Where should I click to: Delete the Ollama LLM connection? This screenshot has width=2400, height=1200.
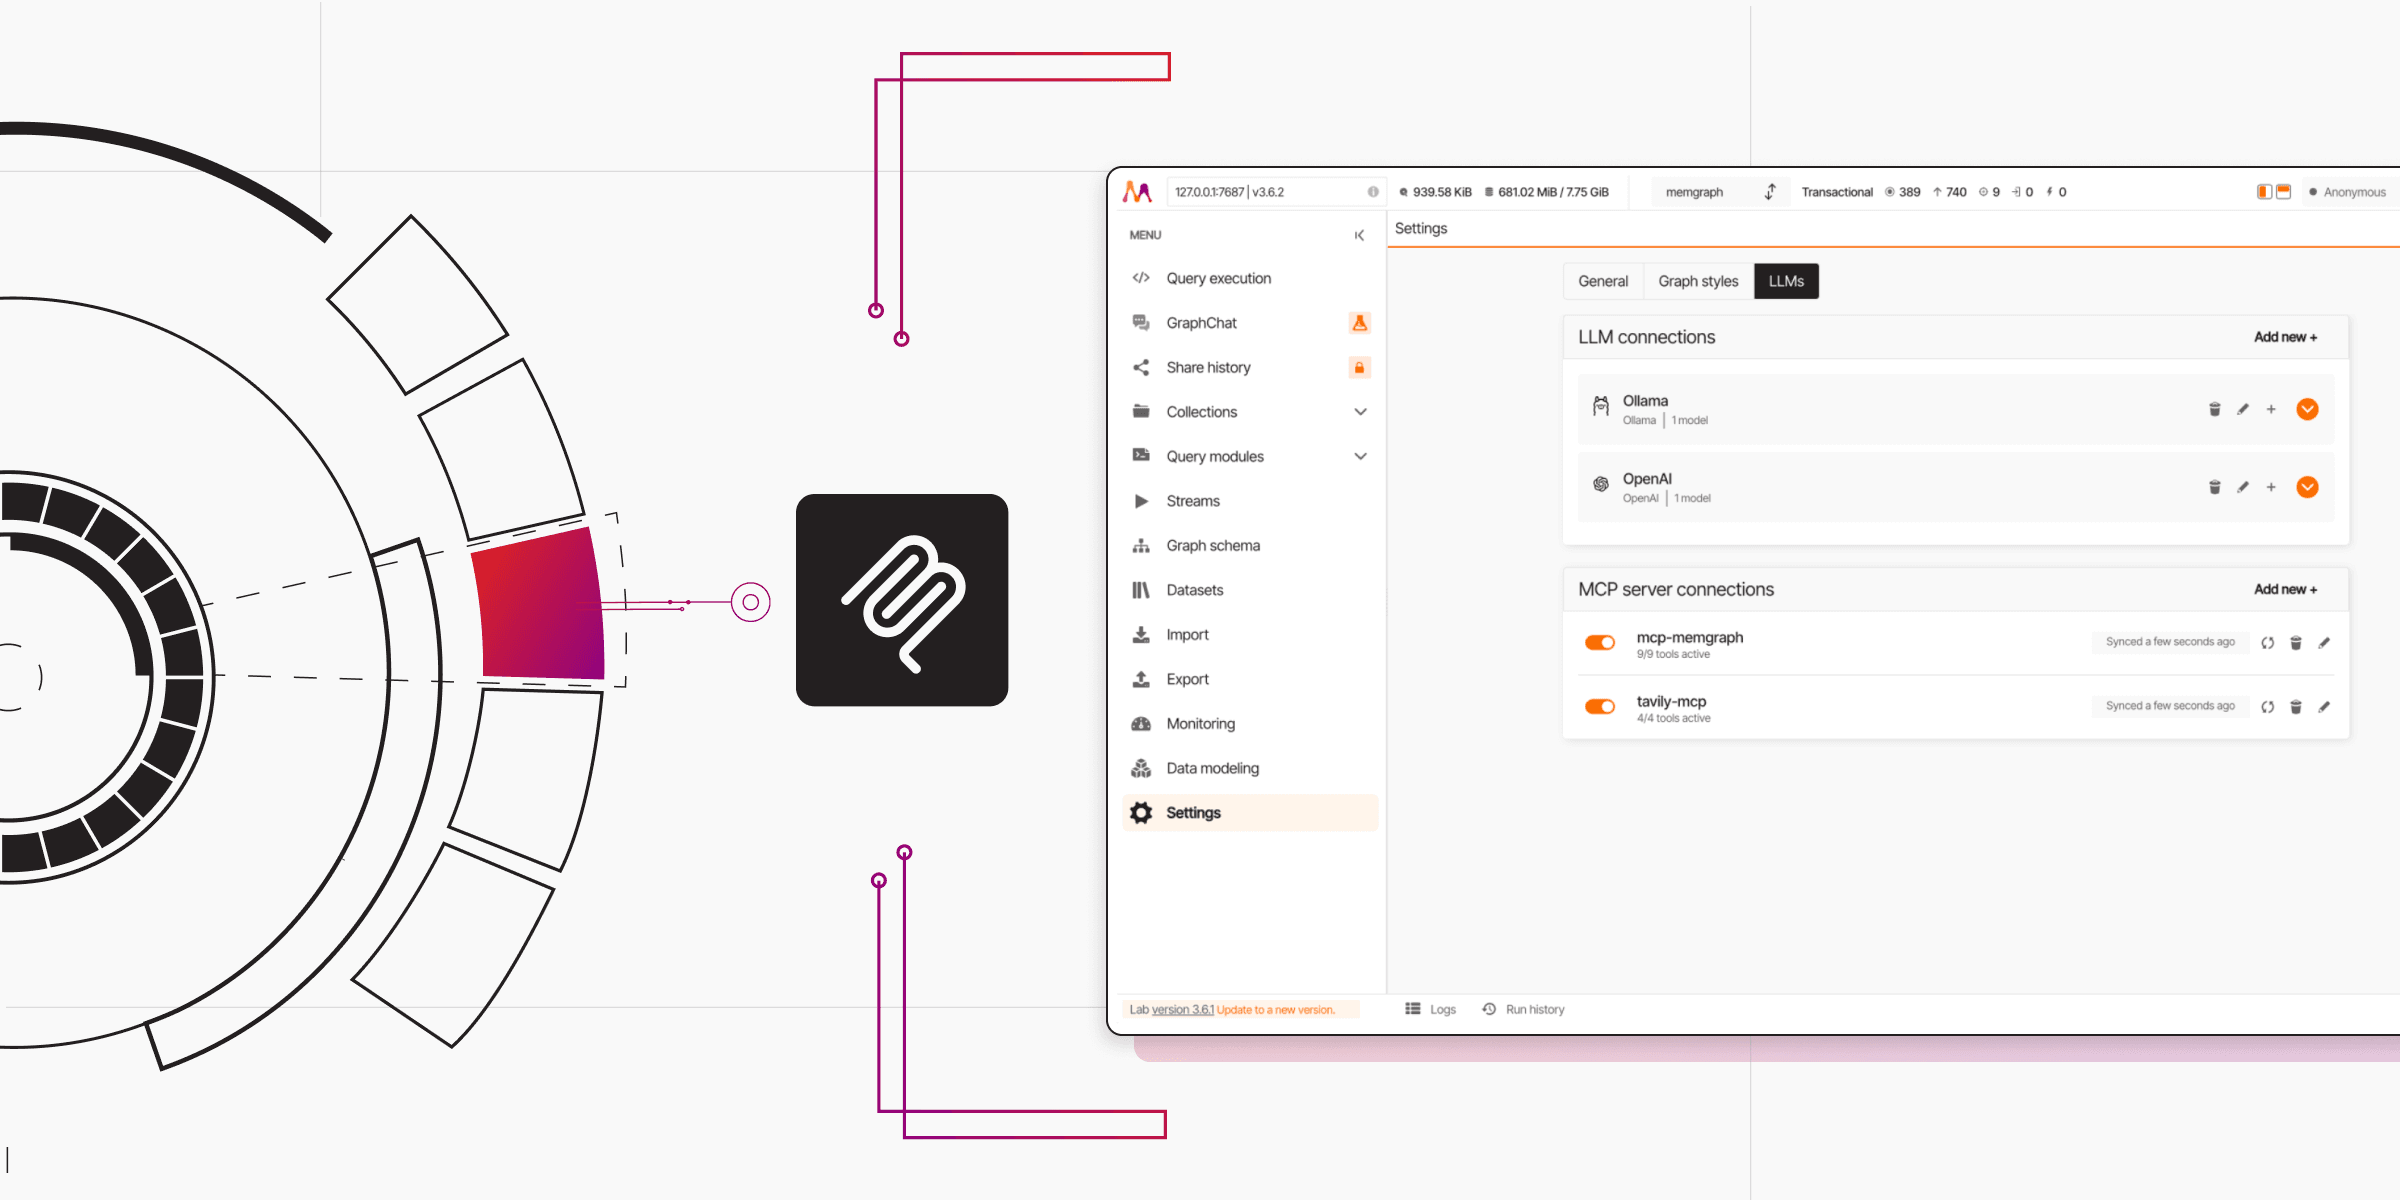tap(2214, 409)
